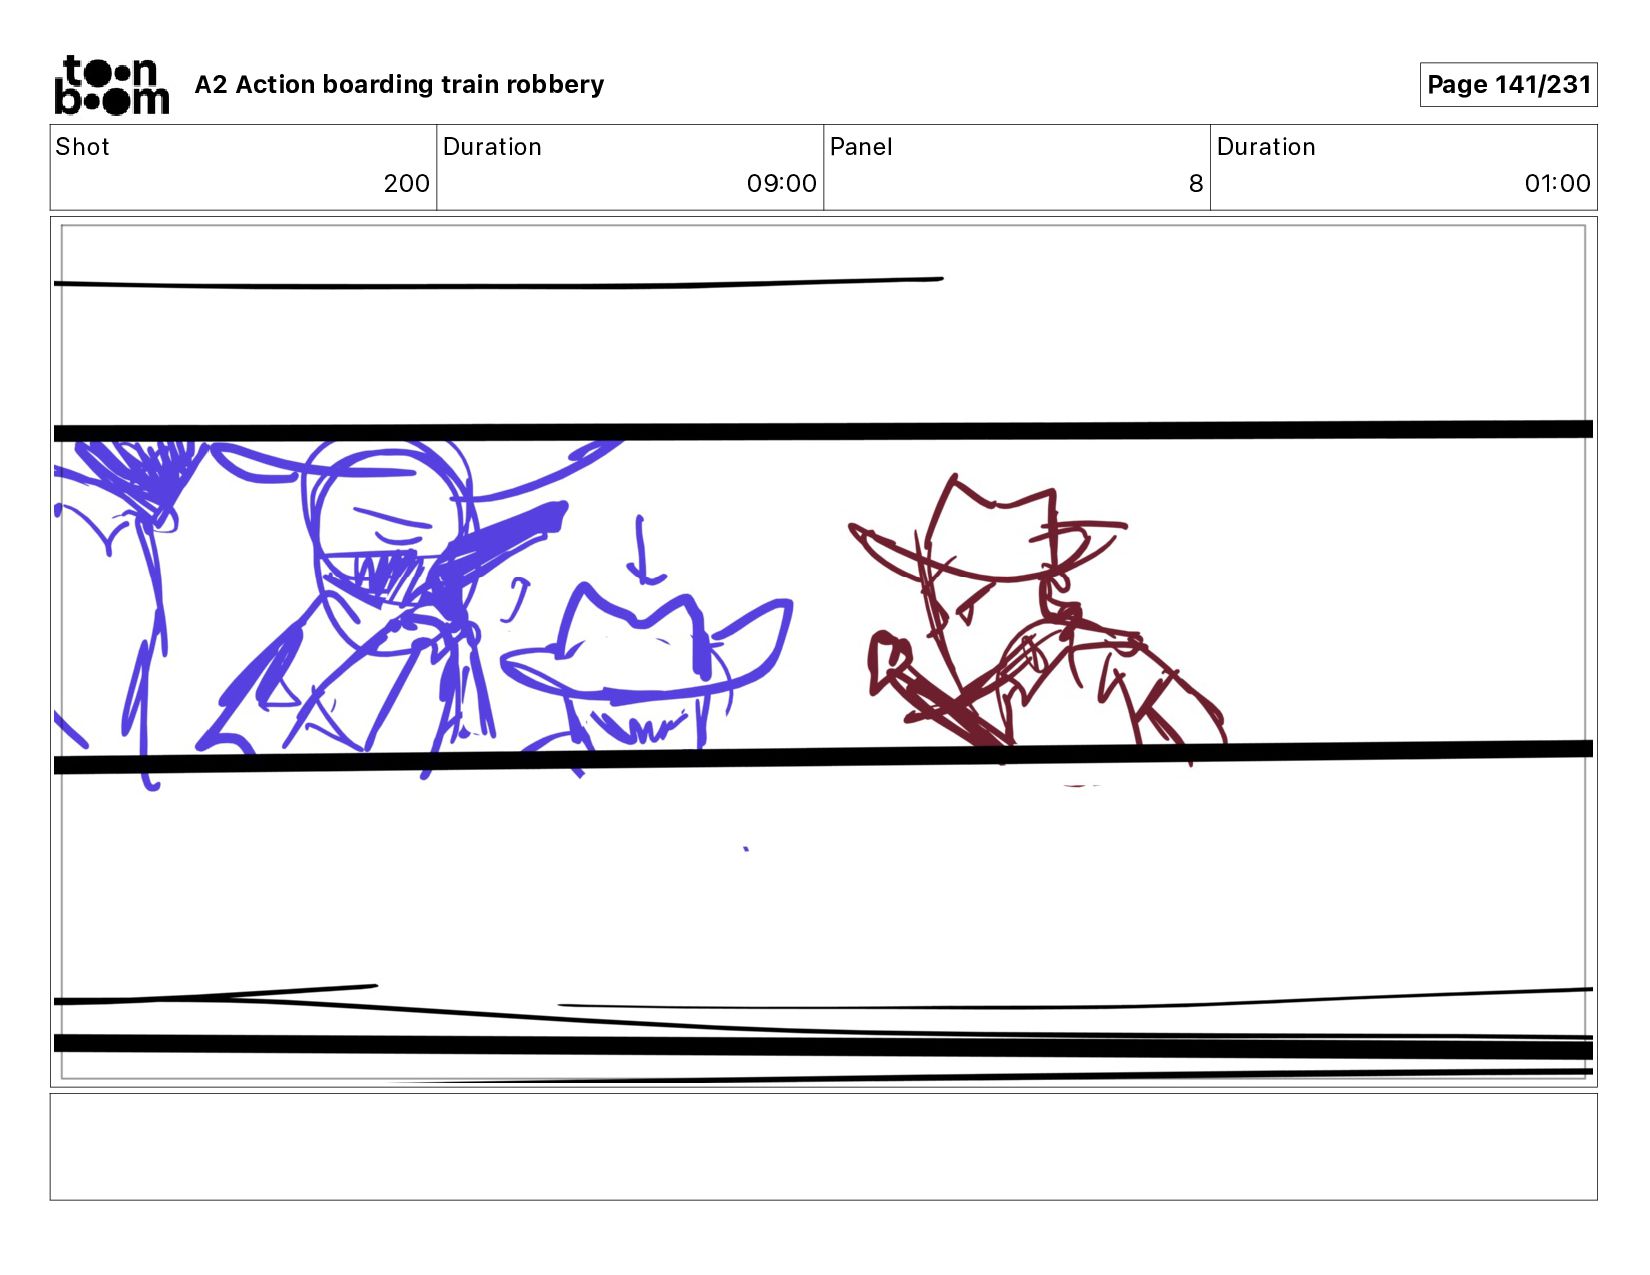Click the panel number '8'
Viewport: 1650px width, 1275px height.
click(x=1195, y=184)
